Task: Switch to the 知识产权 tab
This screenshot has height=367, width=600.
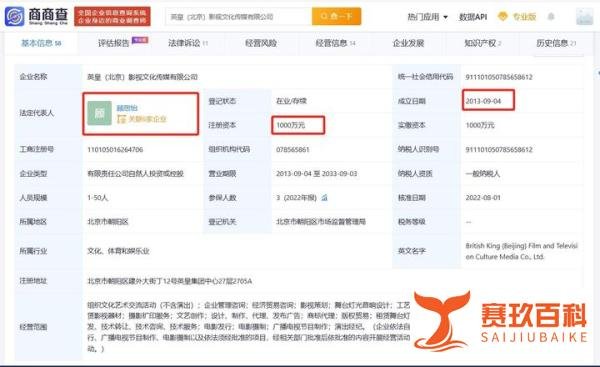Action: coord(483,43)
